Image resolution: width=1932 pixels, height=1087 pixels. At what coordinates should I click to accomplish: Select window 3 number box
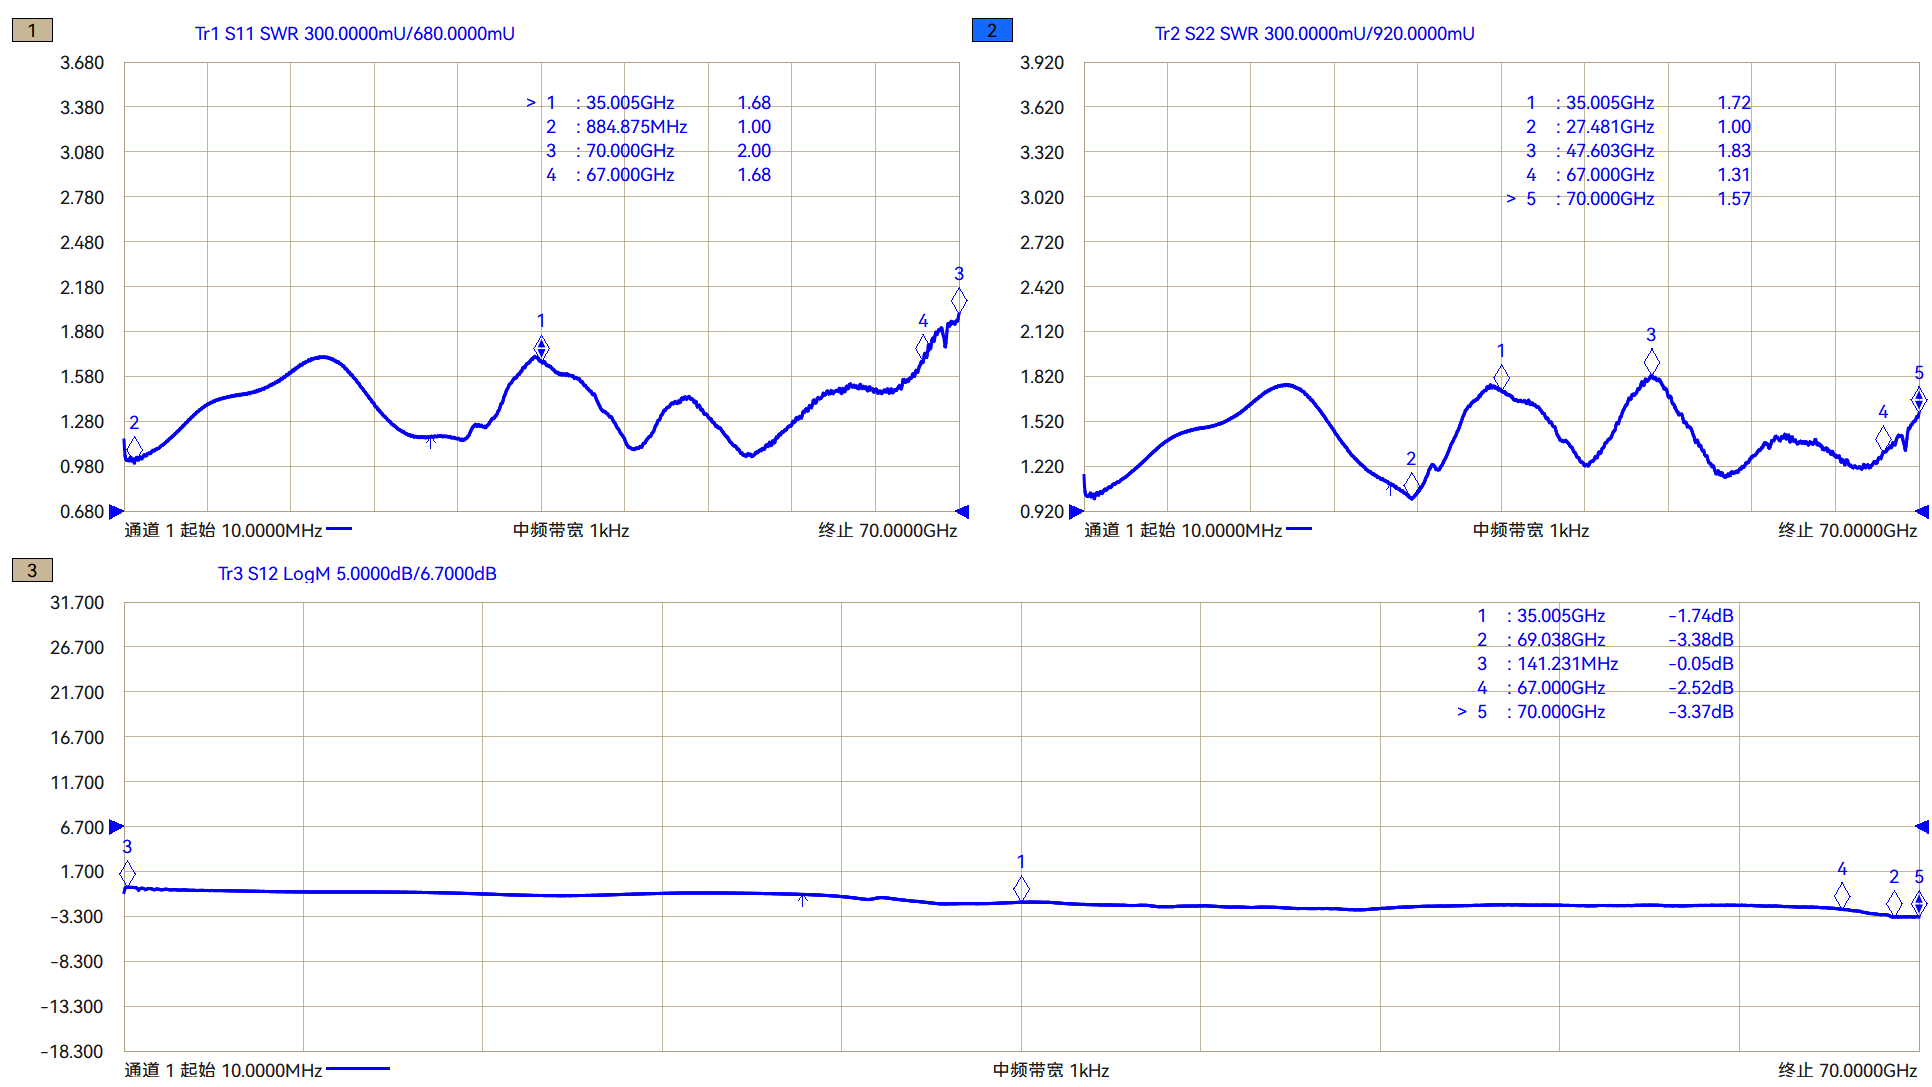coord(32,570)
